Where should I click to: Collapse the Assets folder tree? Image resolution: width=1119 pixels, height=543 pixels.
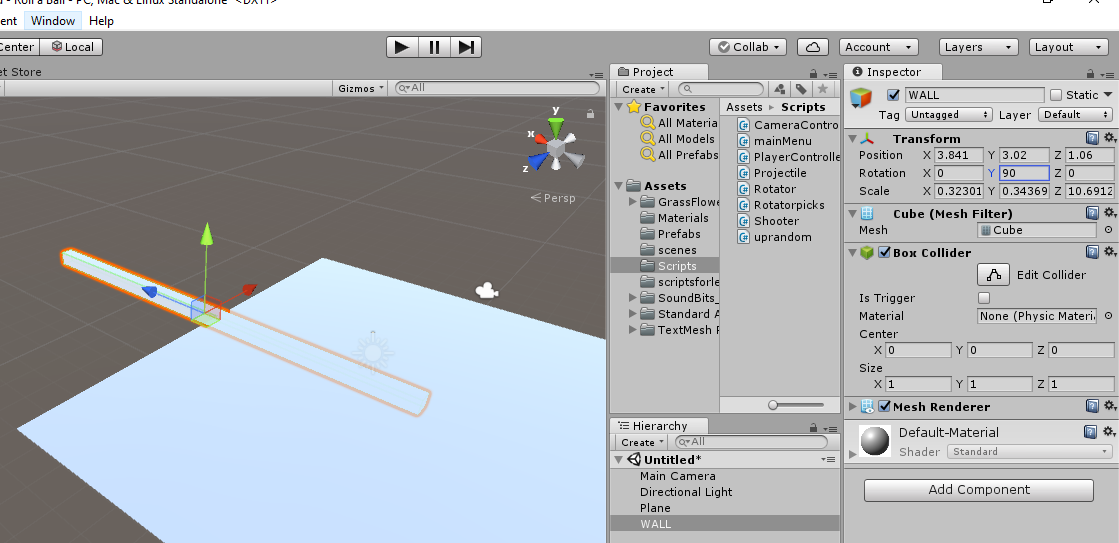tap(618, 186)
